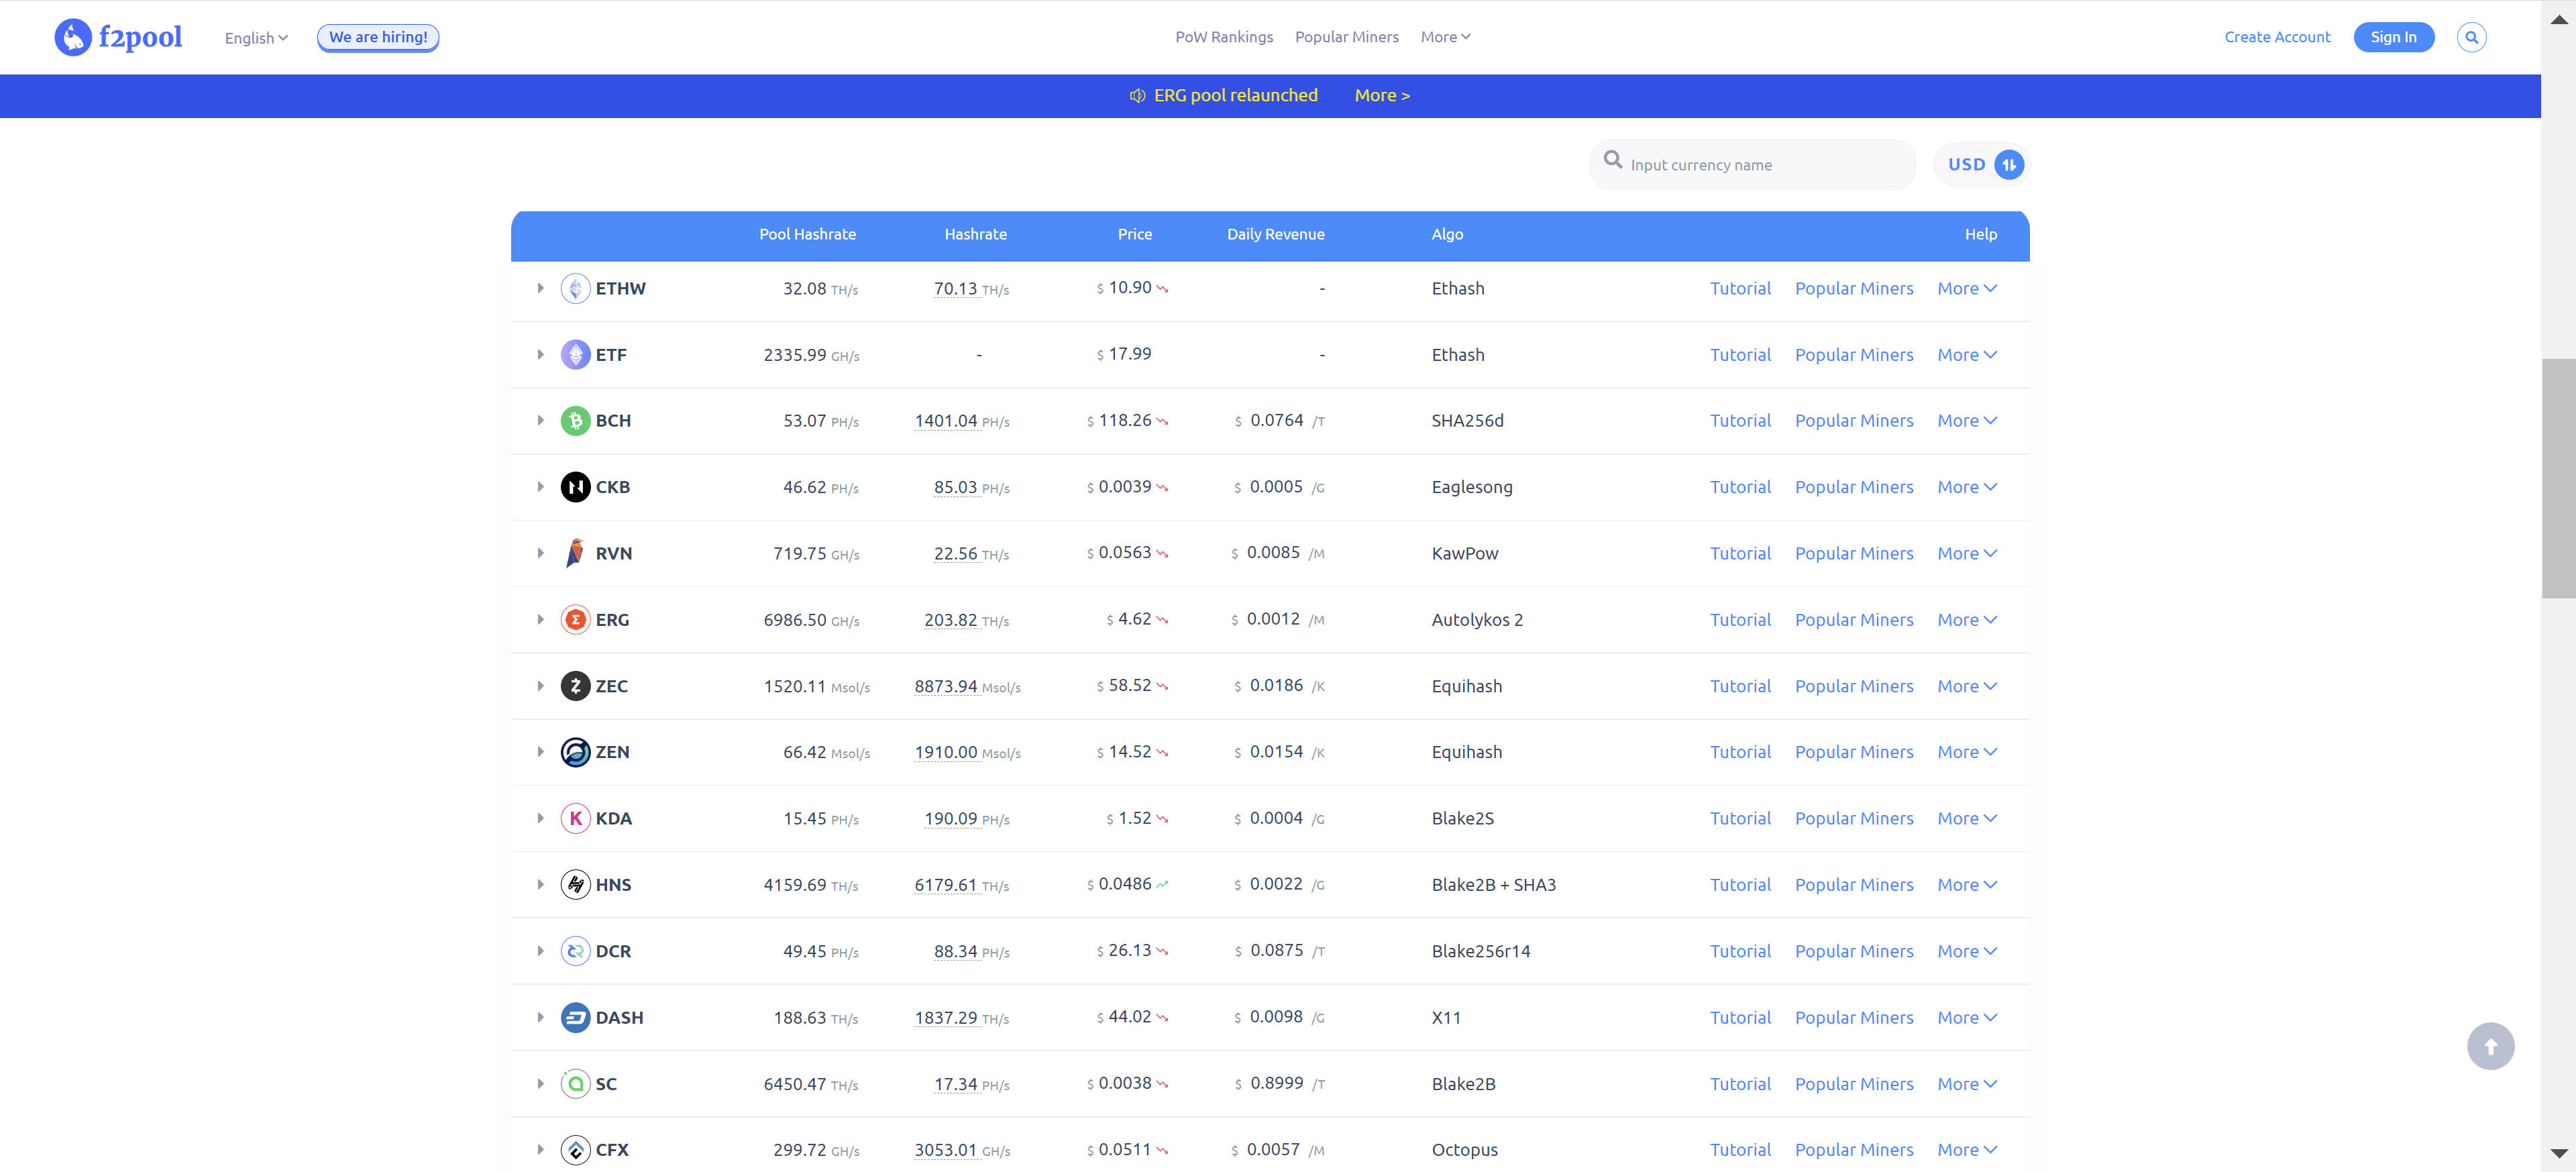Click the ETHW coin icon

(575, 288)
